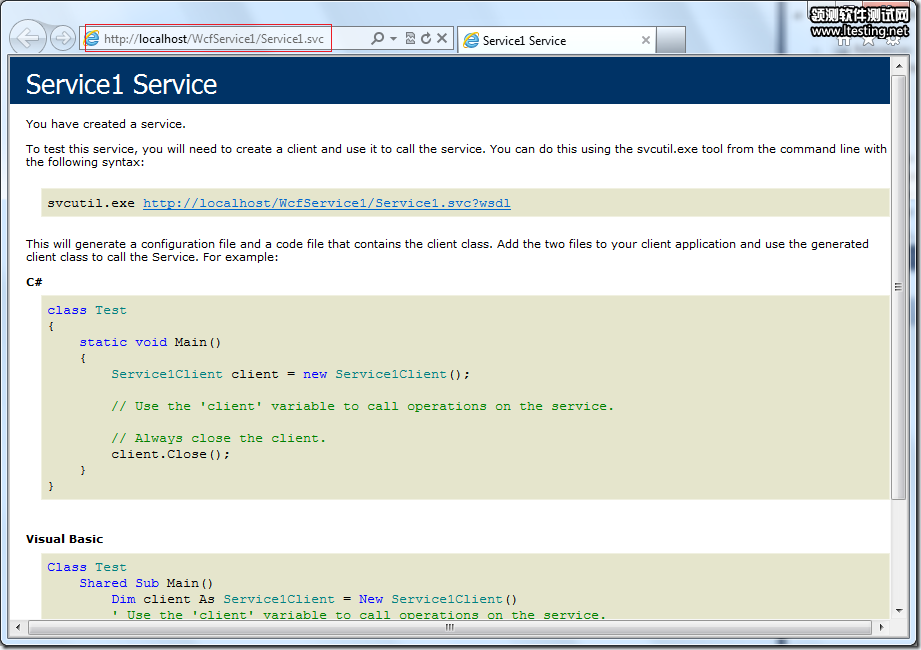The height and width of the screenshot is (650, 921).
Task: Click the IE page icon in address bar
Action: 92,39
